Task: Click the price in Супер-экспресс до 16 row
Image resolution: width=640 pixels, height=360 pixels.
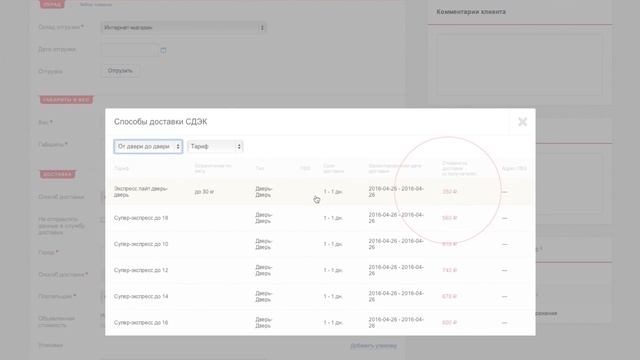Action: point(449,322)
